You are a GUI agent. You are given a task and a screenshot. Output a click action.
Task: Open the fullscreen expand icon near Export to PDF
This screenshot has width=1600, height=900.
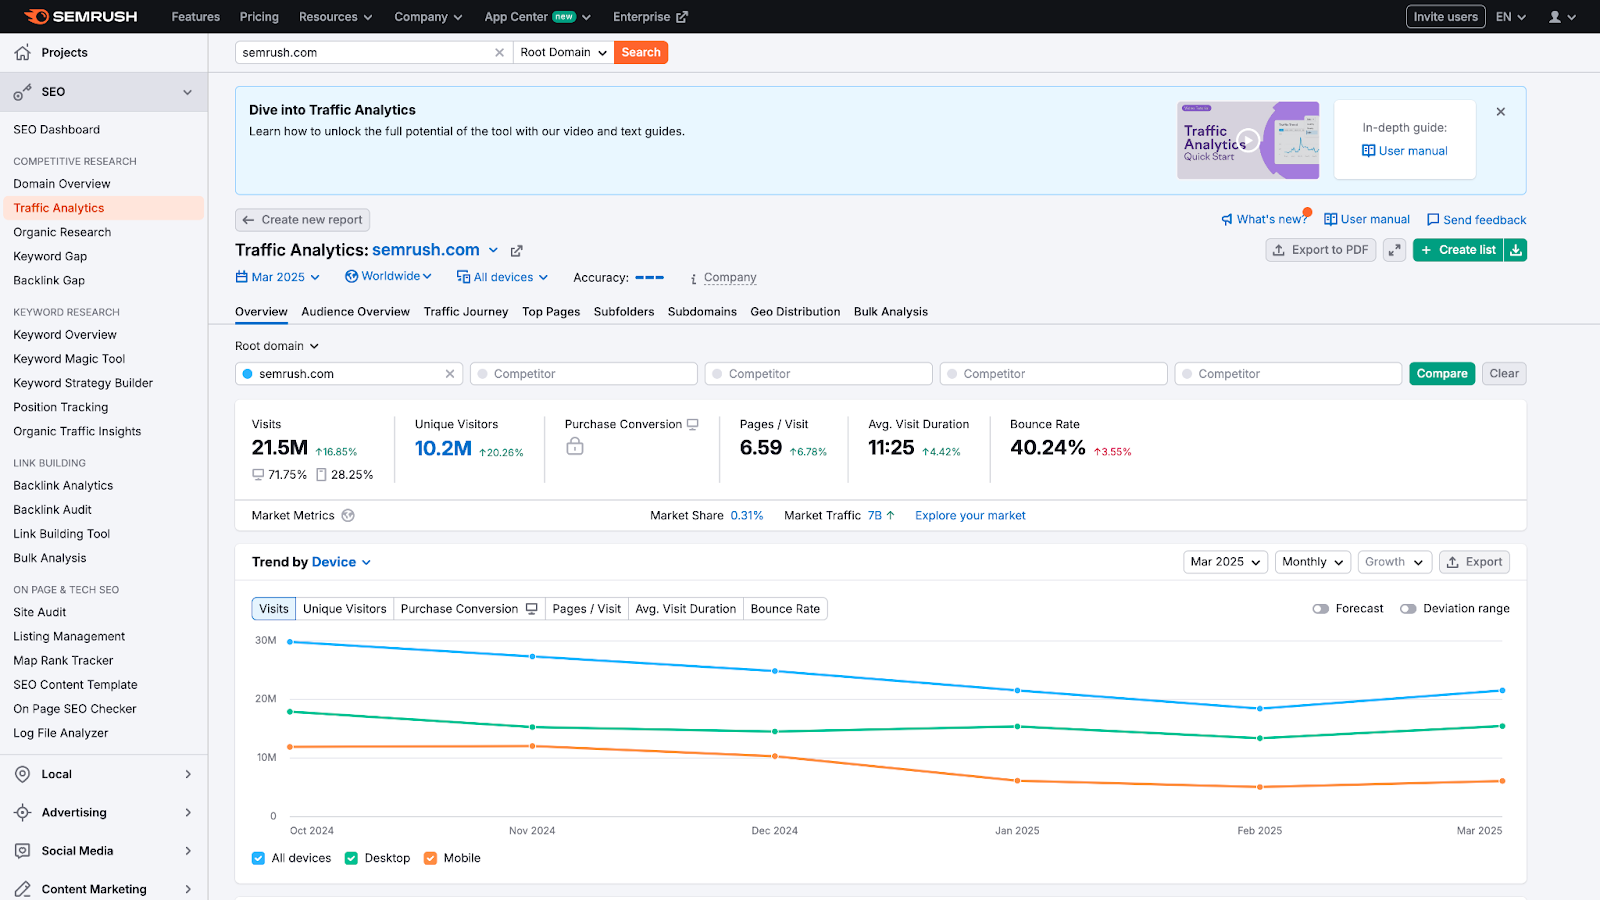[x=1394, y=250]
